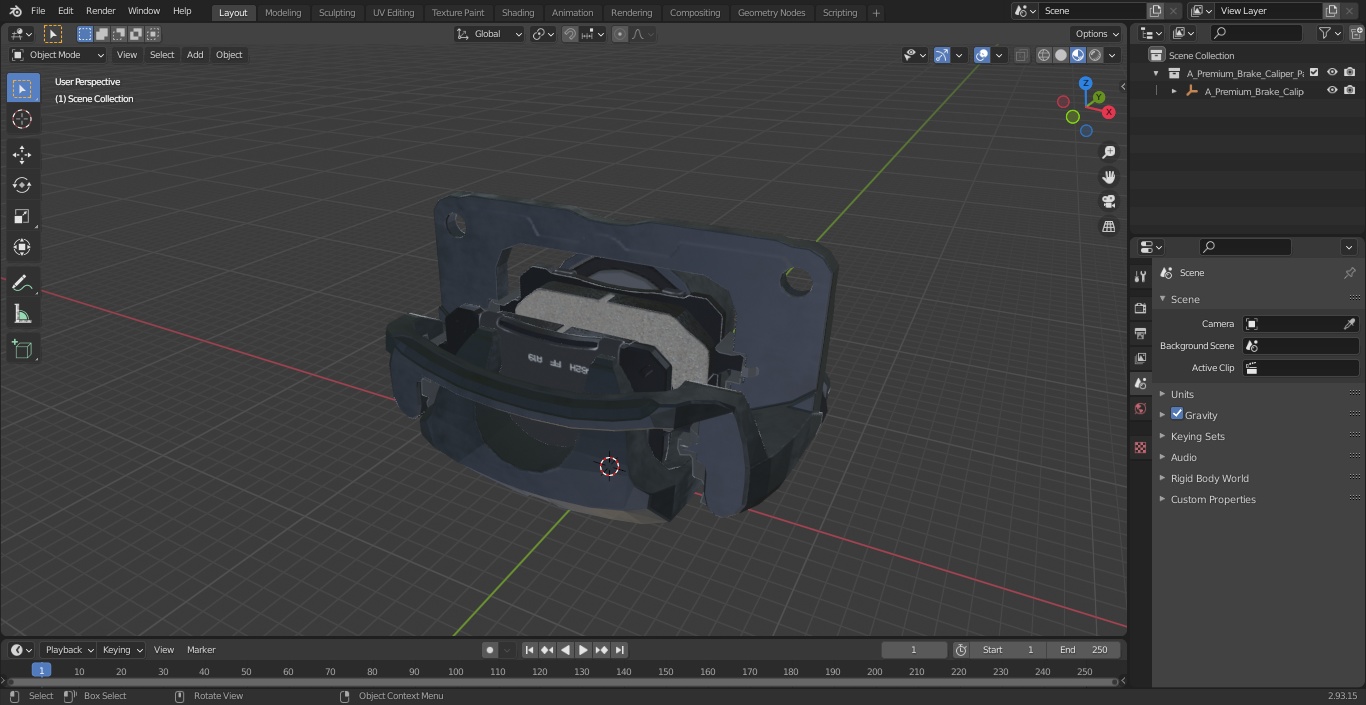
Task: Switch to rendered viewport shading
Action: pos(1095,55)
